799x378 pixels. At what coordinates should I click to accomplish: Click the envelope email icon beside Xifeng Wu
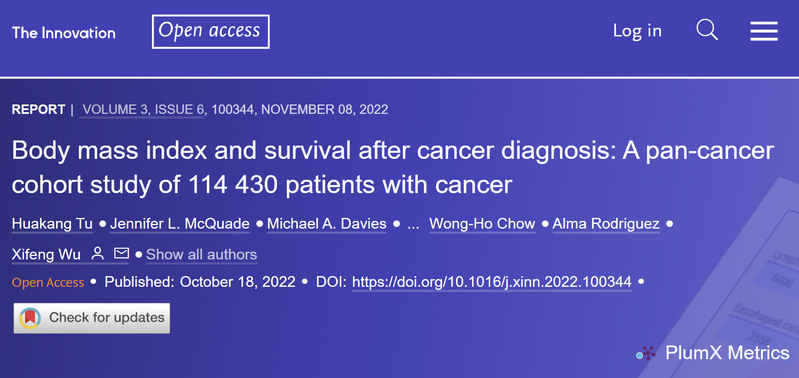coord(121,253)
